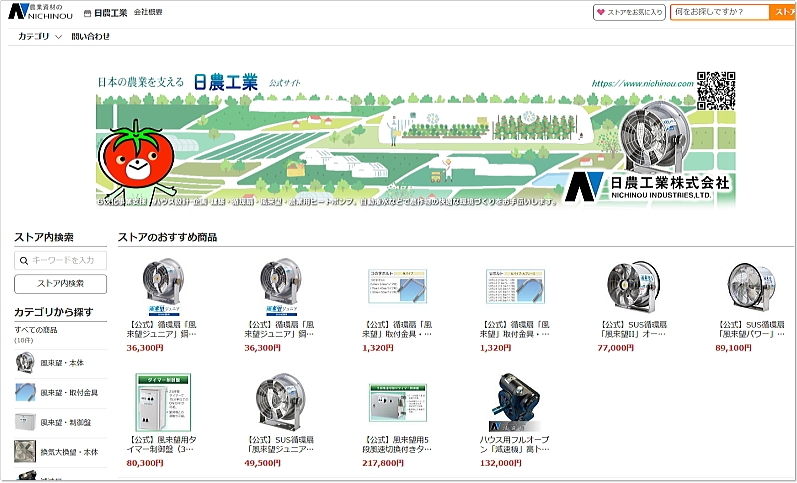This screenshot has height=483, width=797.
Task: Open the second 風来望ジュニア fan thumbnail
Action: tap(281, 287)
